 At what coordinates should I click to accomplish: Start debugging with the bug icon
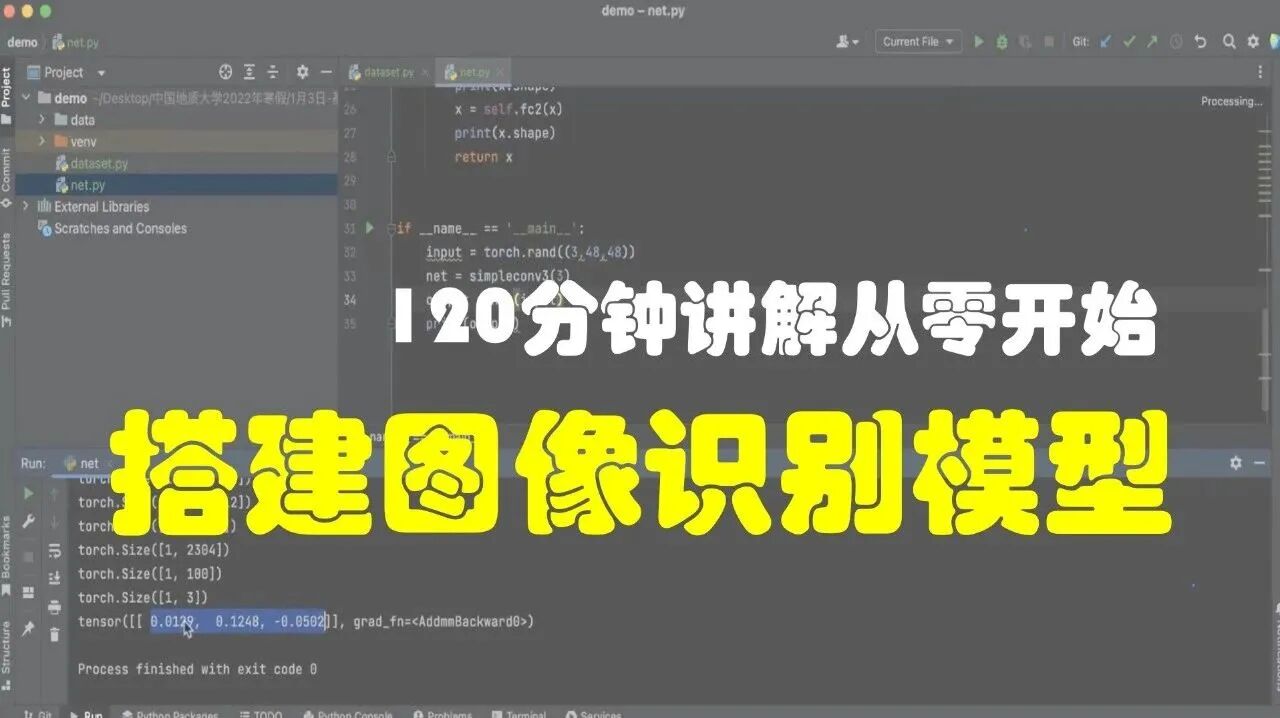coord(1002,42)
